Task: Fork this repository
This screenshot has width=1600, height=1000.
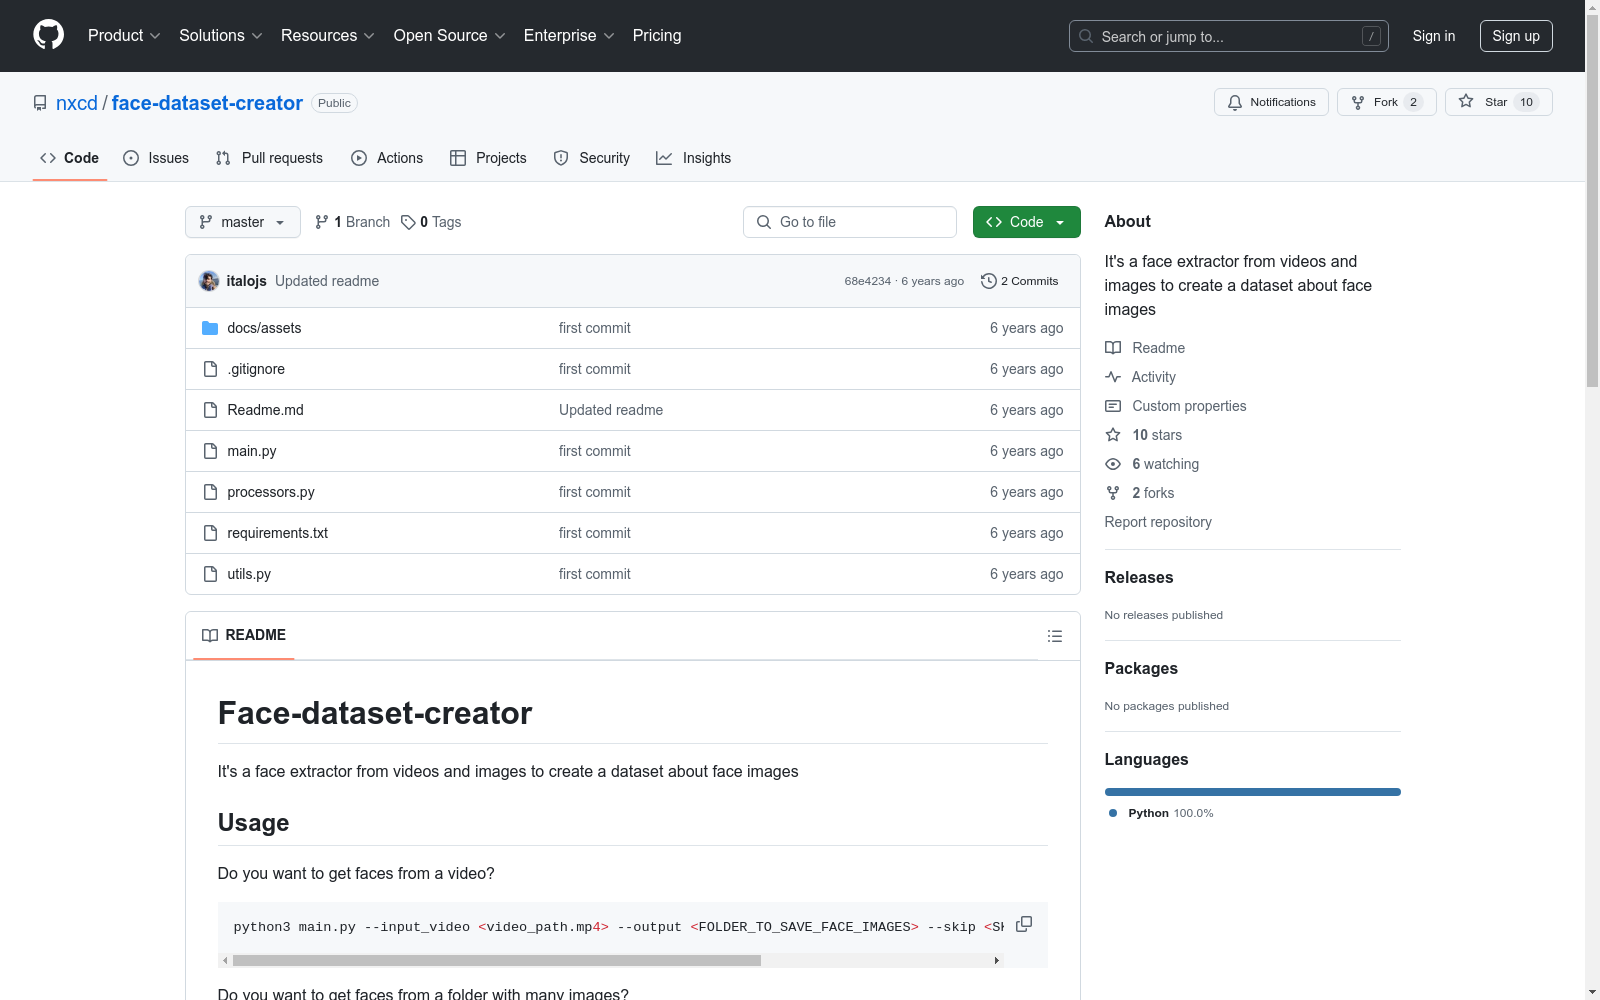Action: 1386,102
